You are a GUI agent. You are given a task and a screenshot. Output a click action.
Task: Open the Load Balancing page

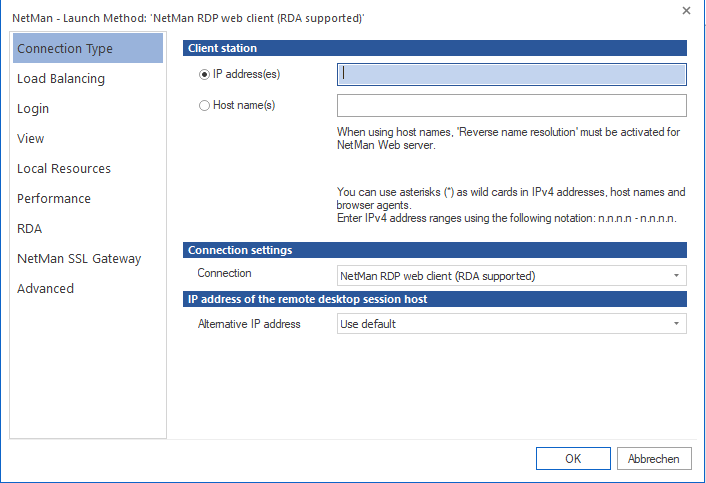(x=61, y=79)
